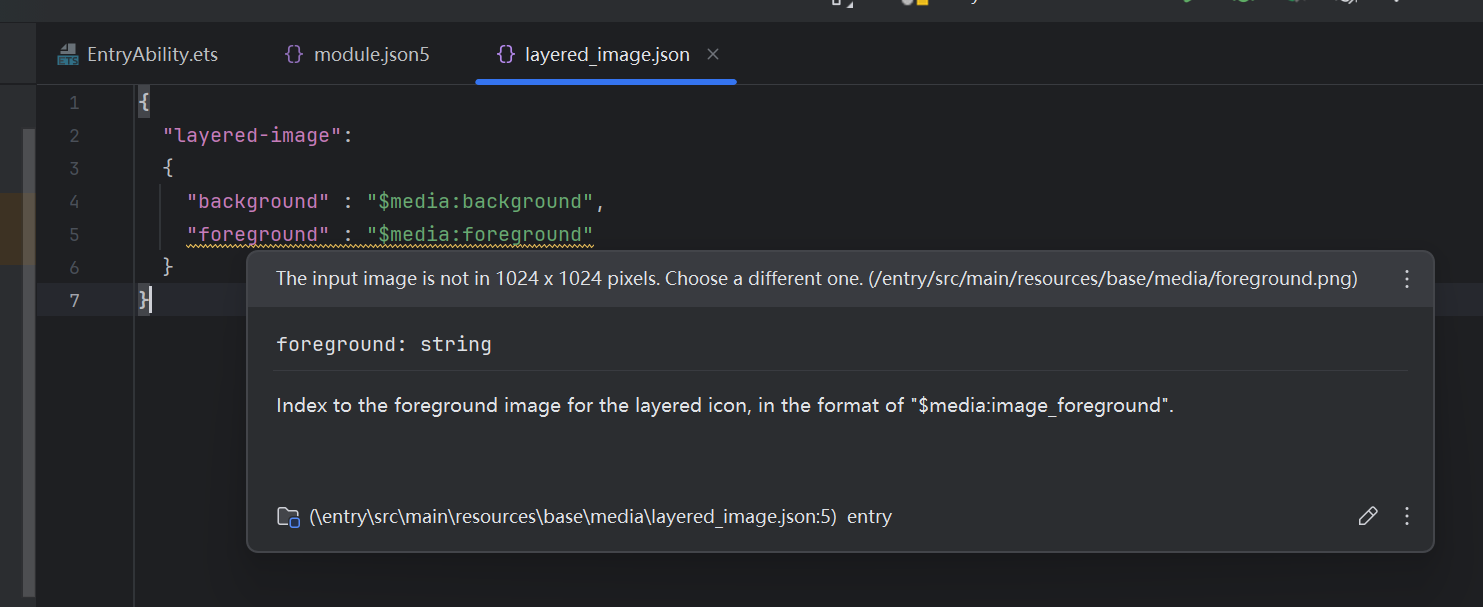Switch to the EntryAbility.ets tab
The height and width of the screenshot is (607, 1483).
pos(152,54)
